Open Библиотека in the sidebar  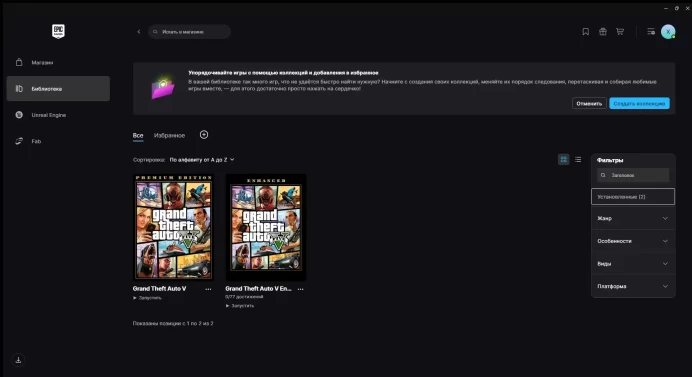click(x=58, y=89)
